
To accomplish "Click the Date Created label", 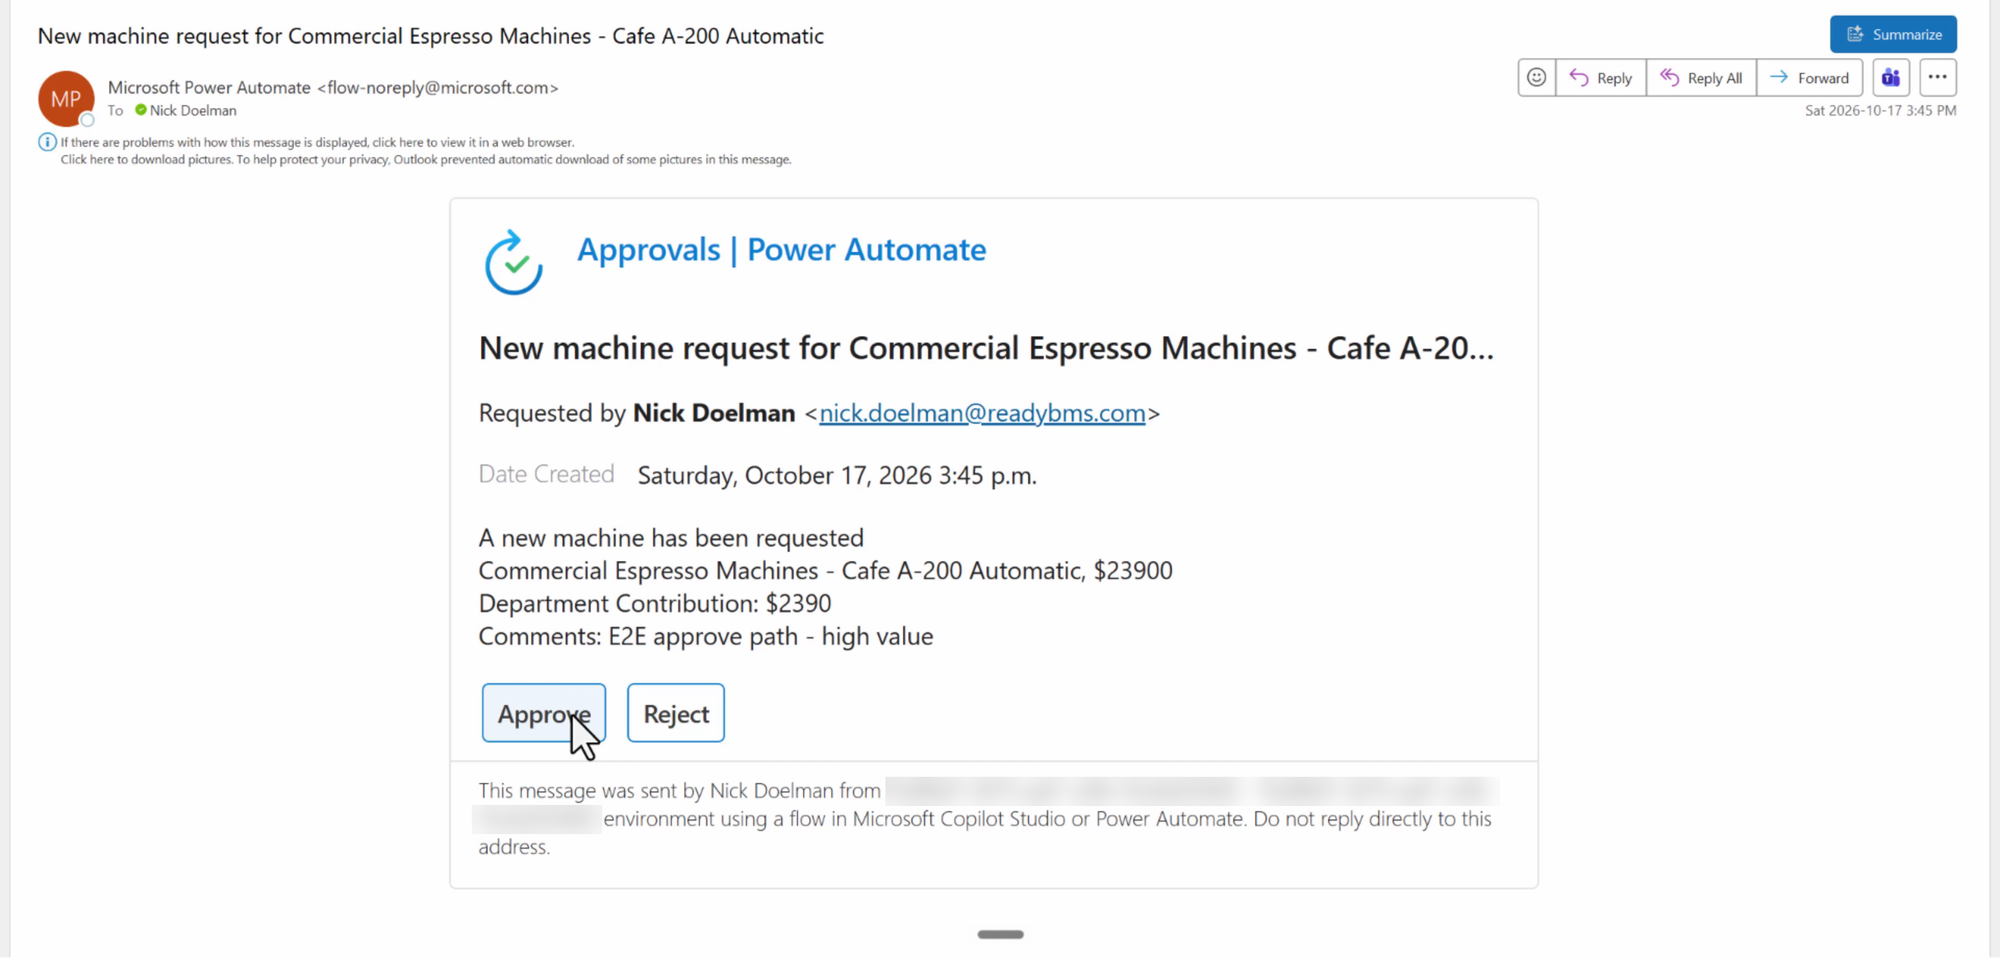I will coord(546,474).
